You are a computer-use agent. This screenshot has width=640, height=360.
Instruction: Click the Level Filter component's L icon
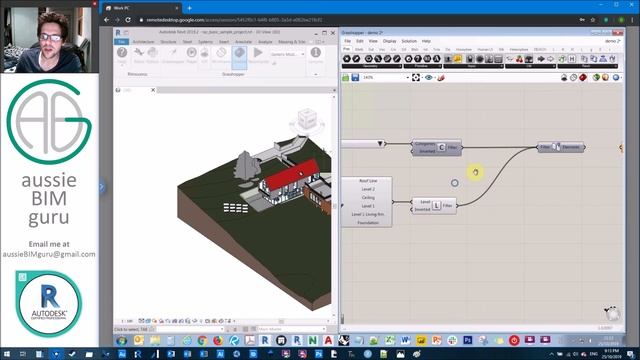pos(436,206)
